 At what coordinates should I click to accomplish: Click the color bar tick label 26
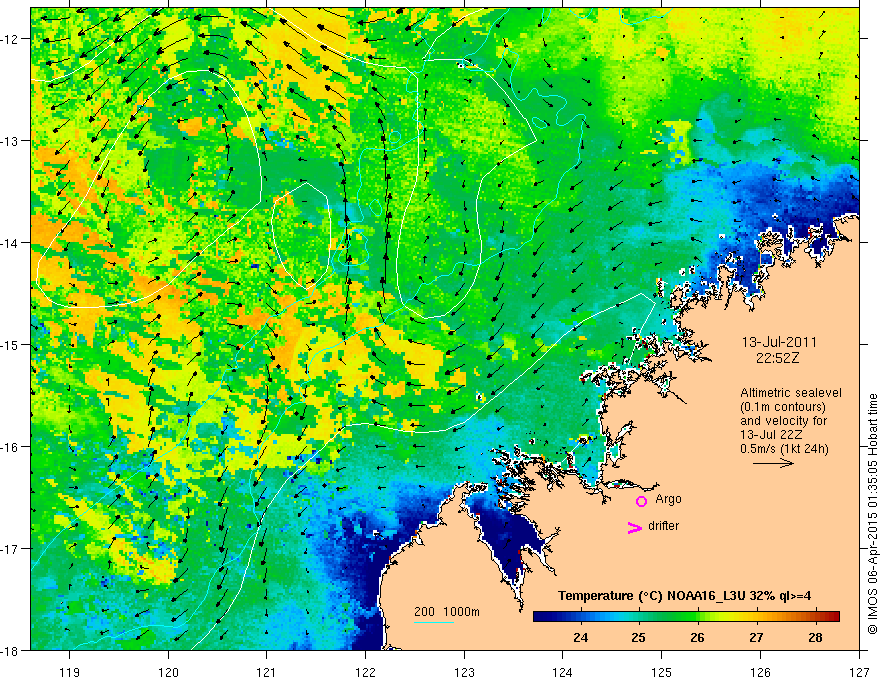(697, 637)
